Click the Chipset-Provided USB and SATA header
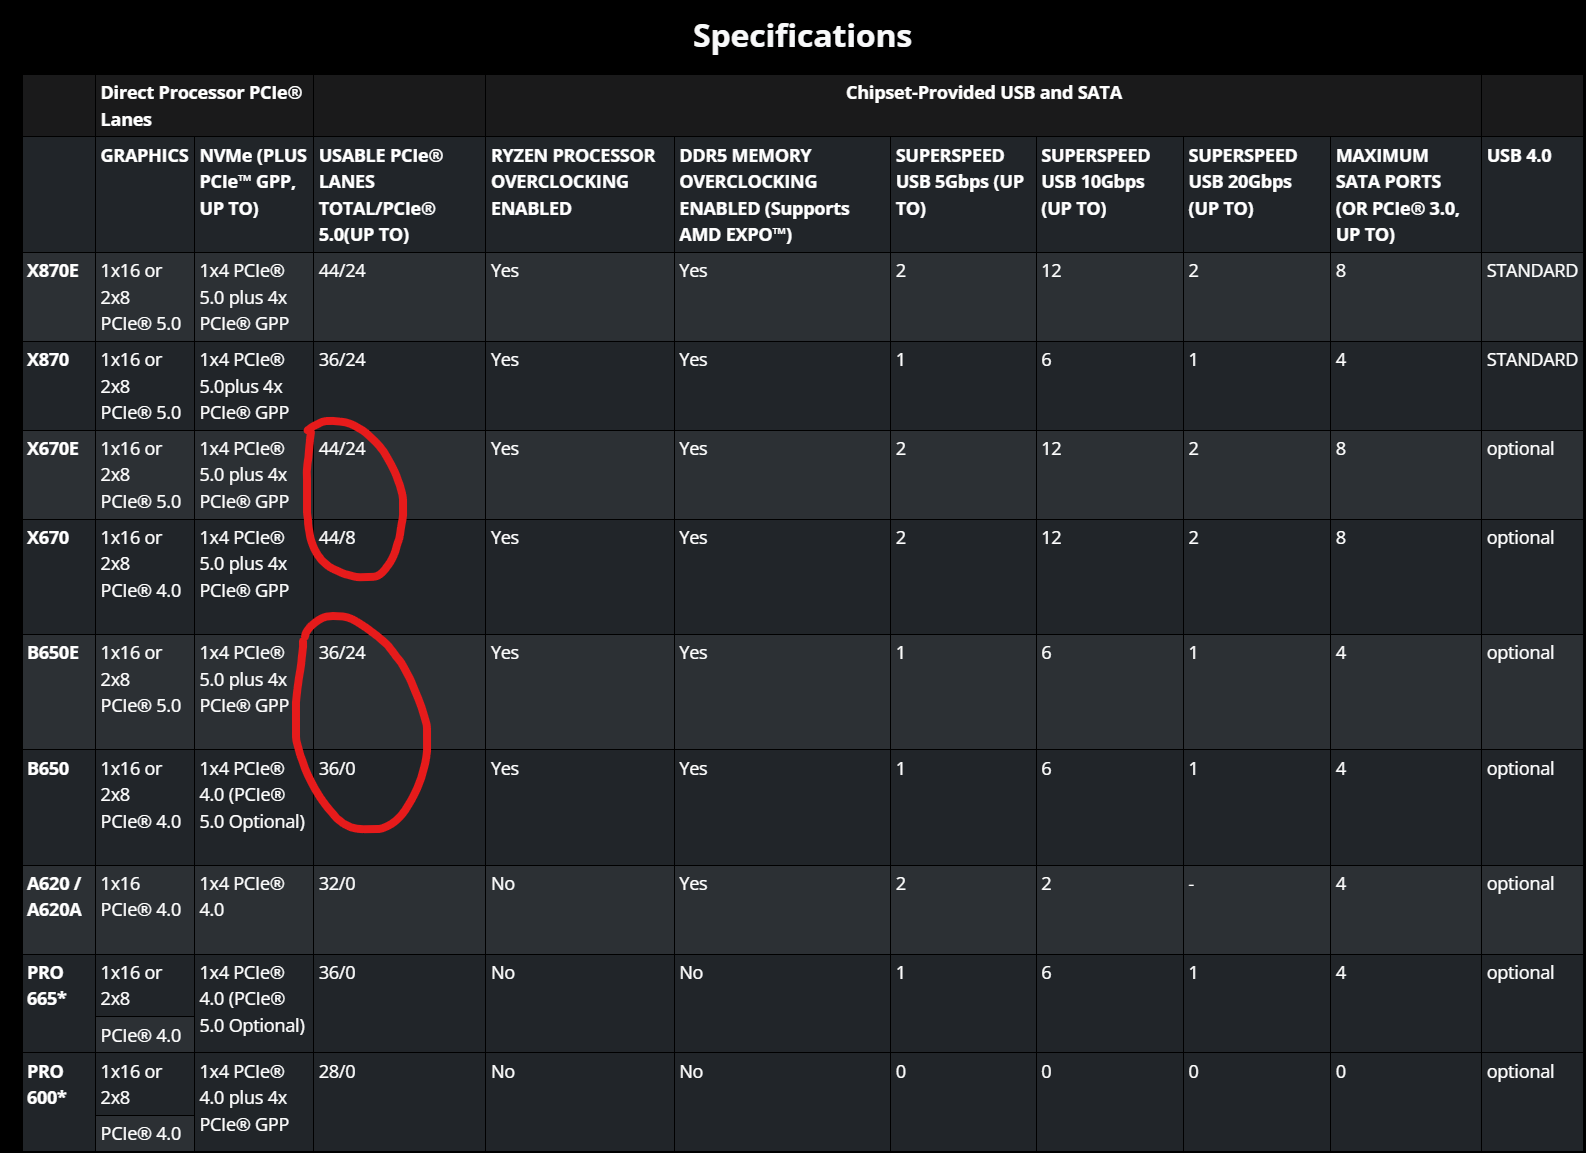 [983, 93]
